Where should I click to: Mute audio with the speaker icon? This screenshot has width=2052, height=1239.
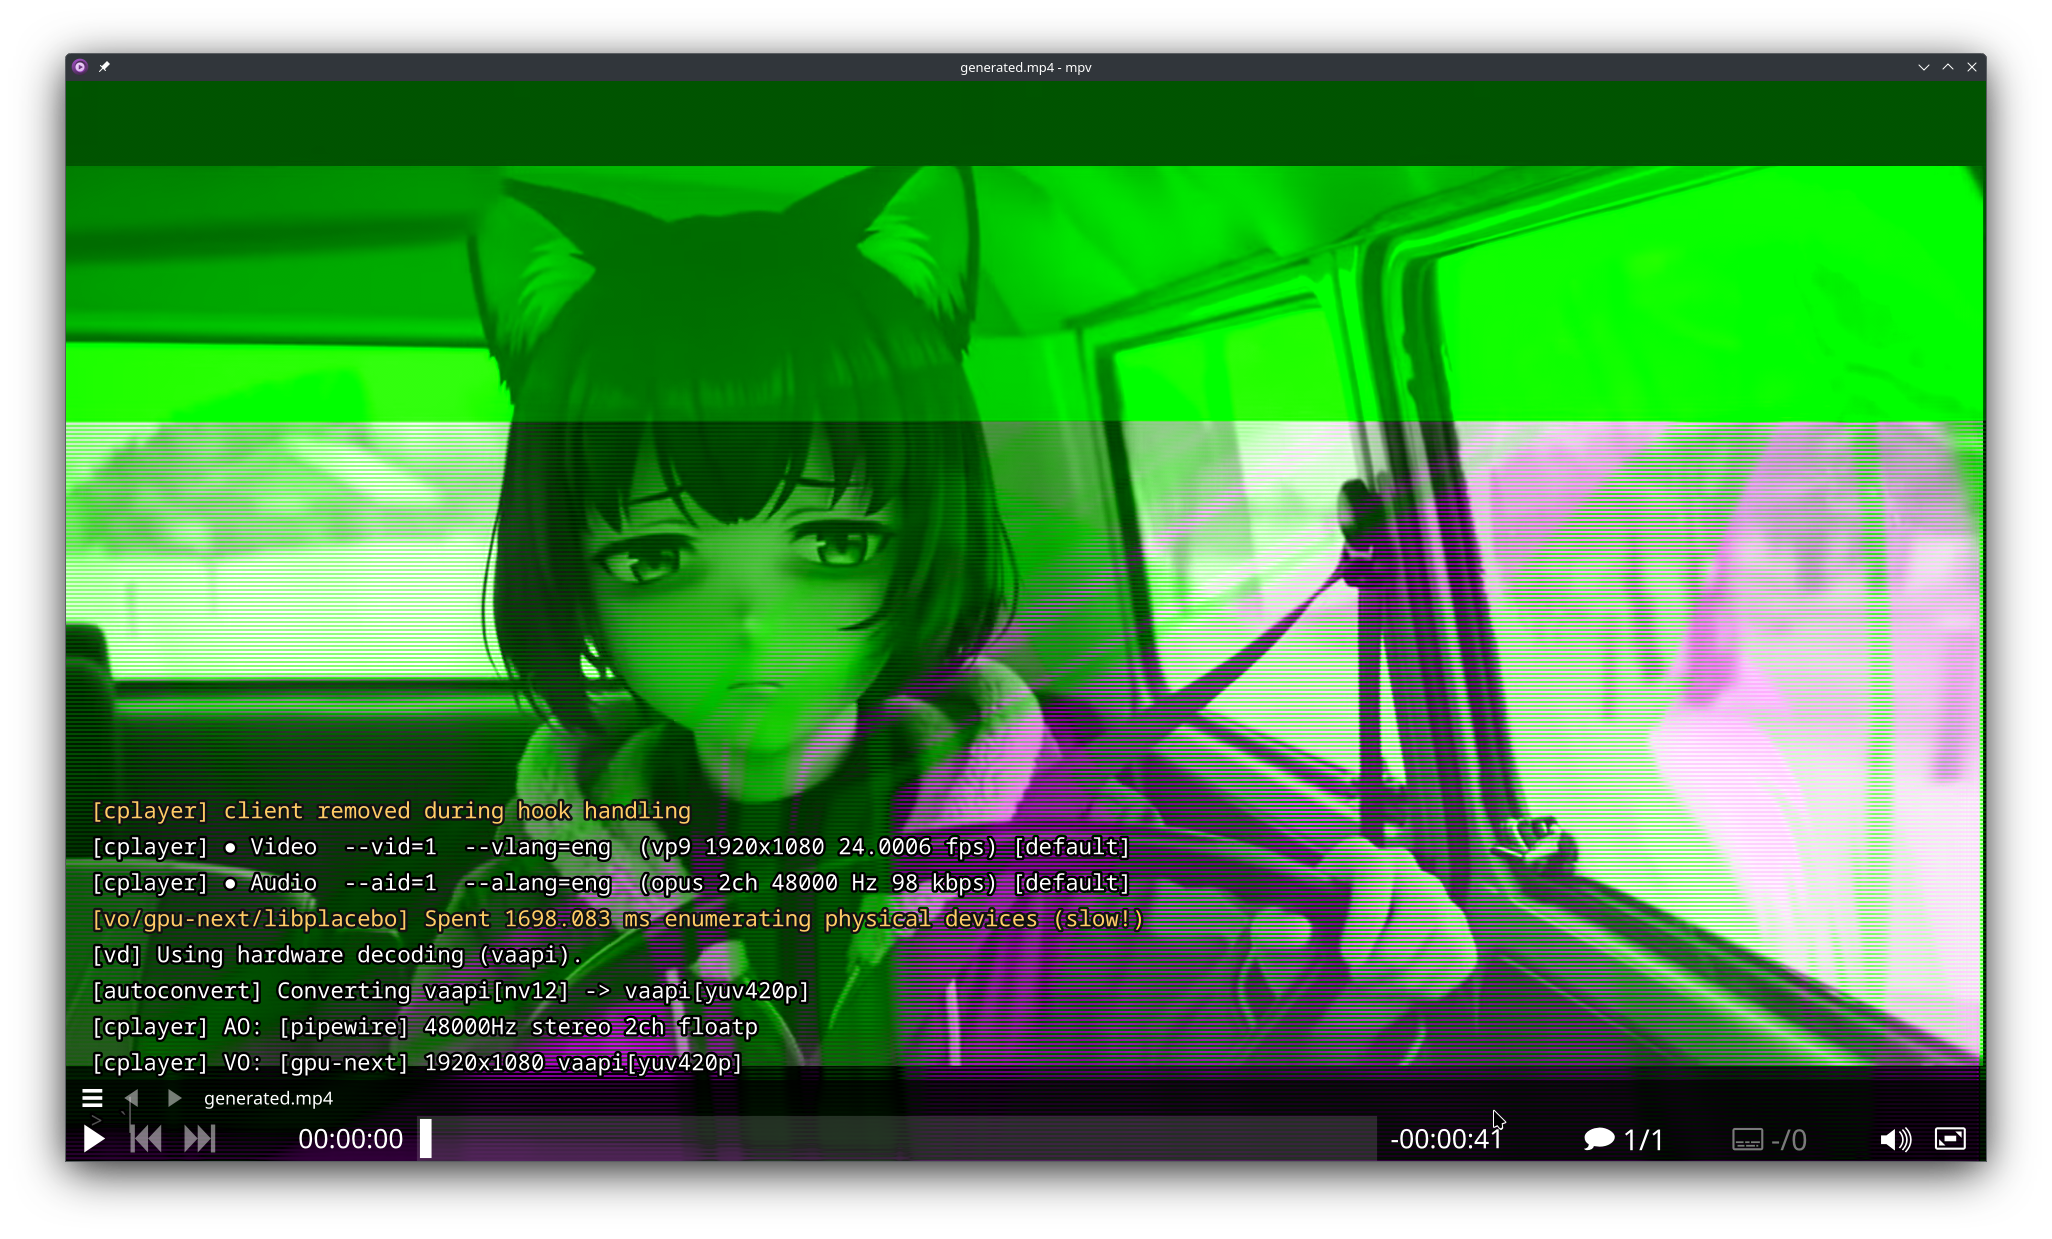tap(1895, 1139)
